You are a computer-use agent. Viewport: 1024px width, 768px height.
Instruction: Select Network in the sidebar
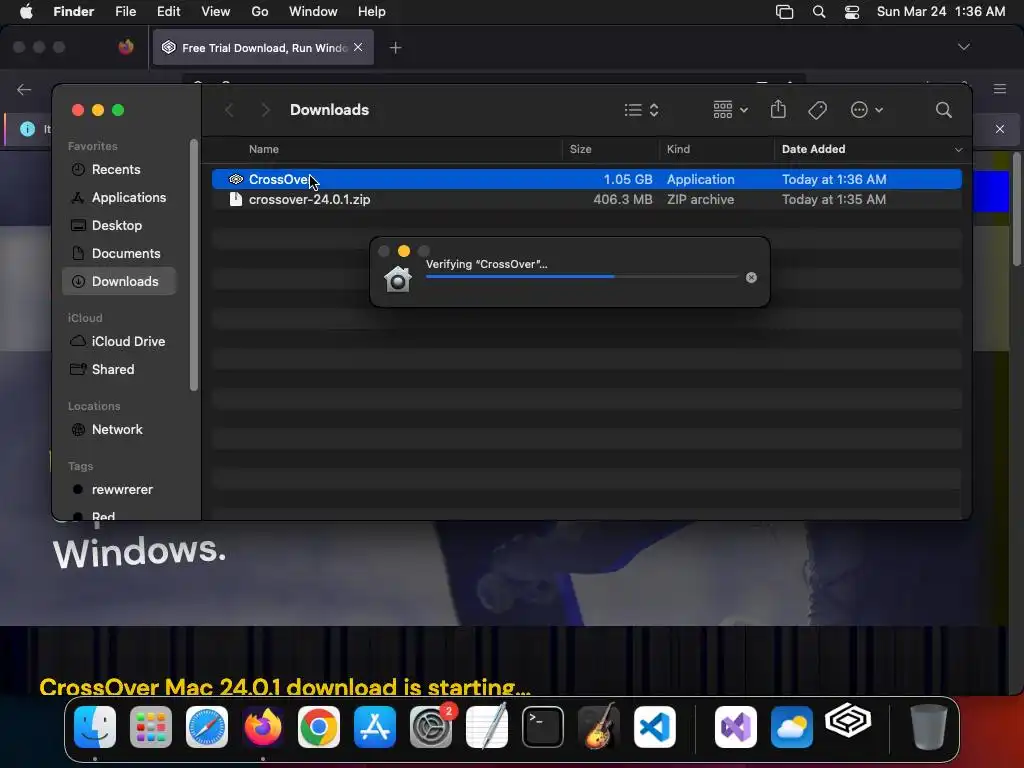(120, 430)
